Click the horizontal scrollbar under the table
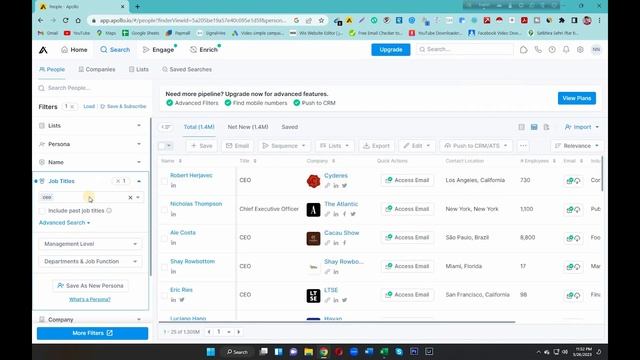 click(x=337, y=322)
